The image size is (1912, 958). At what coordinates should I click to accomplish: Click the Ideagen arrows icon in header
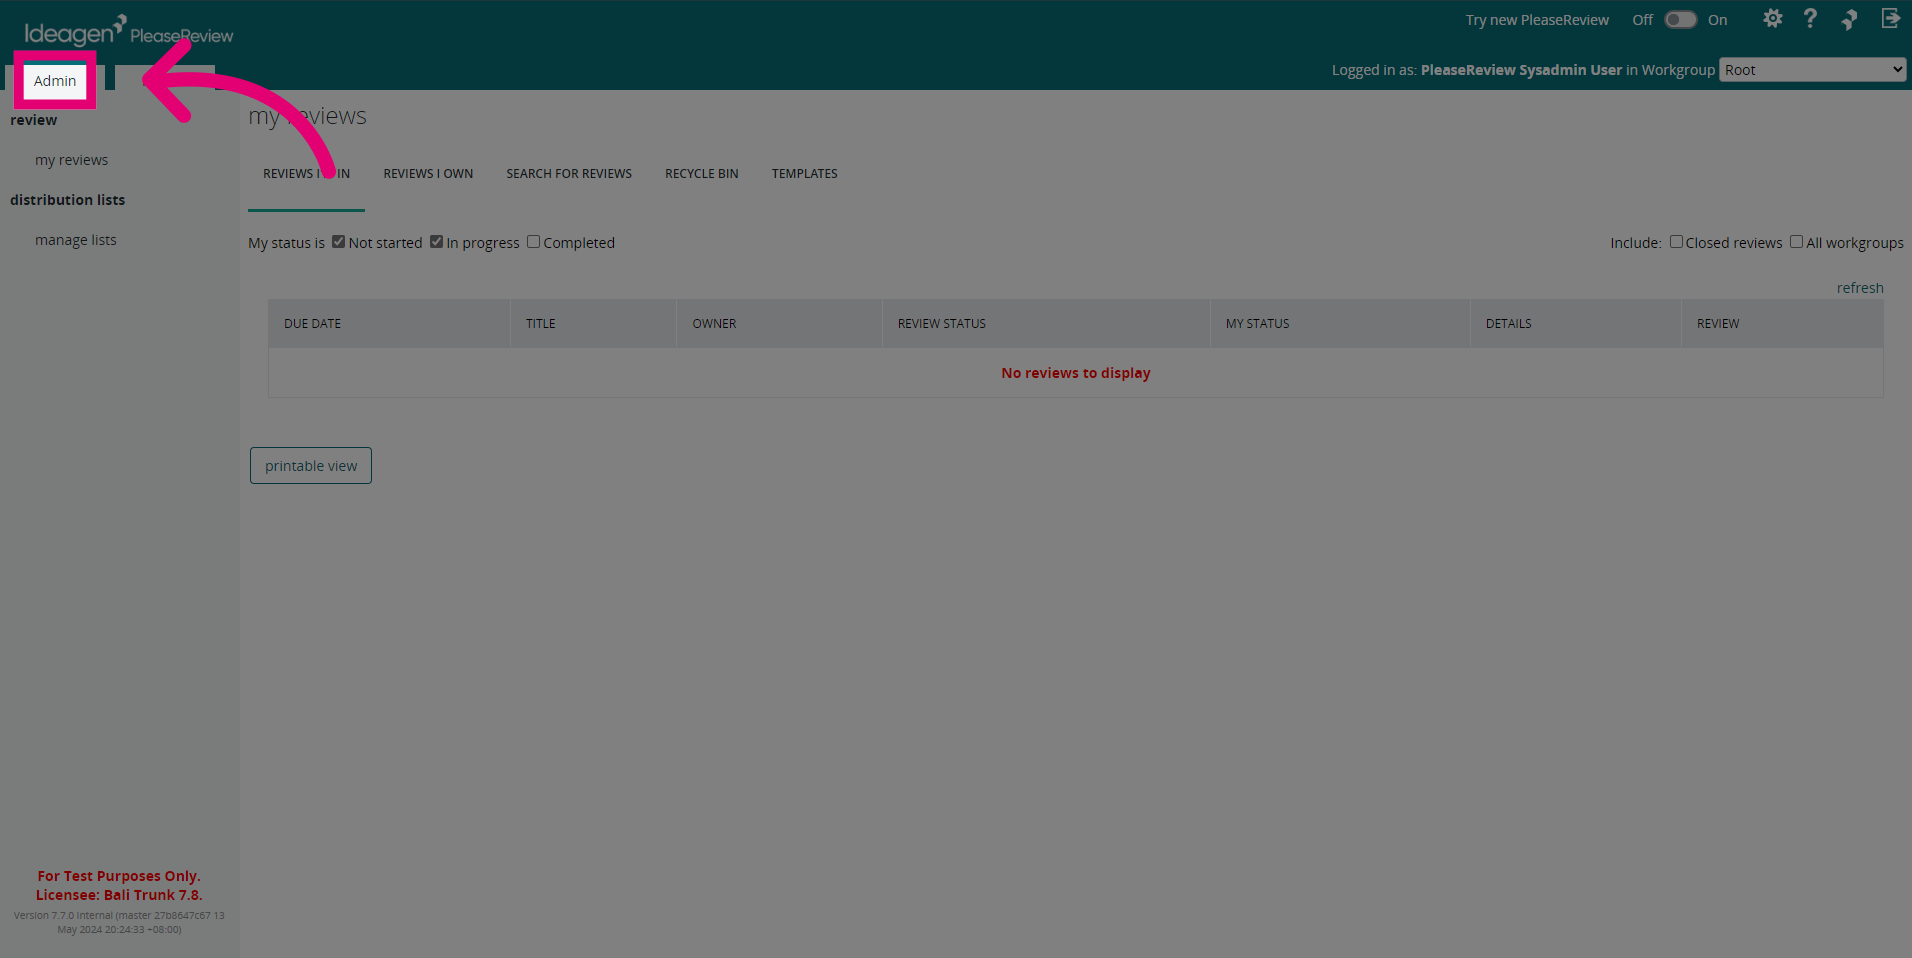1849,19
